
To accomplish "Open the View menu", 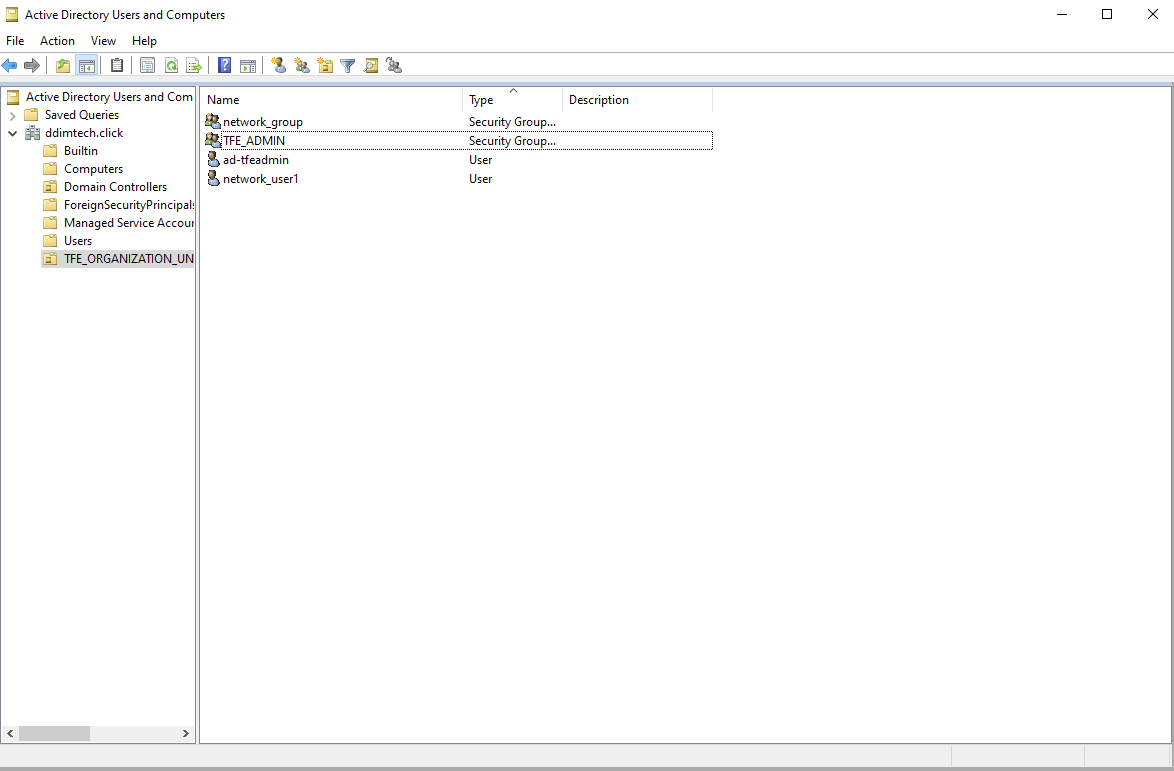I will [x=103, y=40].
